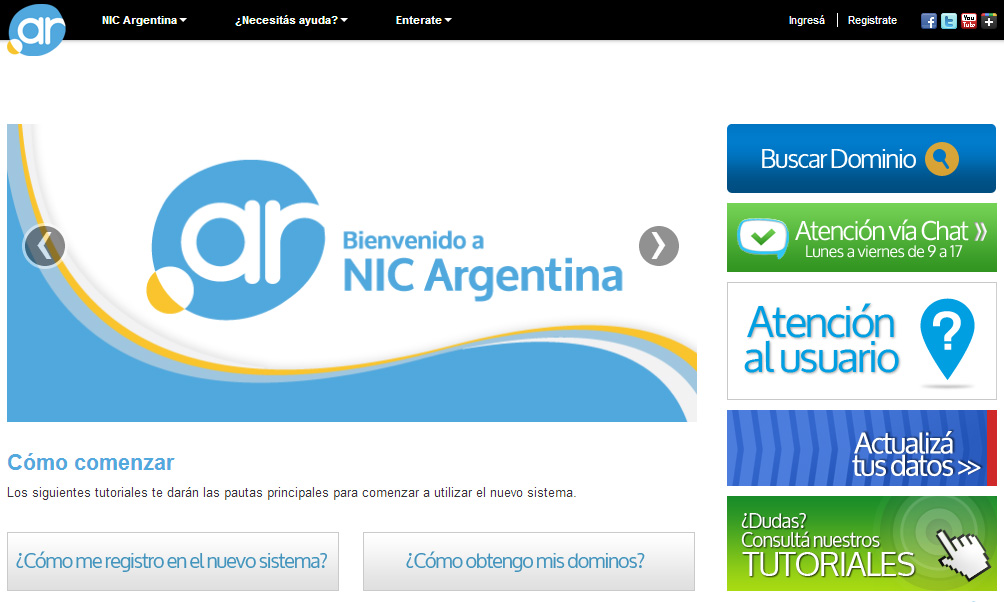The width and height of the screenshot is (1004, 602).
Task: Click the plus share icon in header
Action: click(989, 21)
